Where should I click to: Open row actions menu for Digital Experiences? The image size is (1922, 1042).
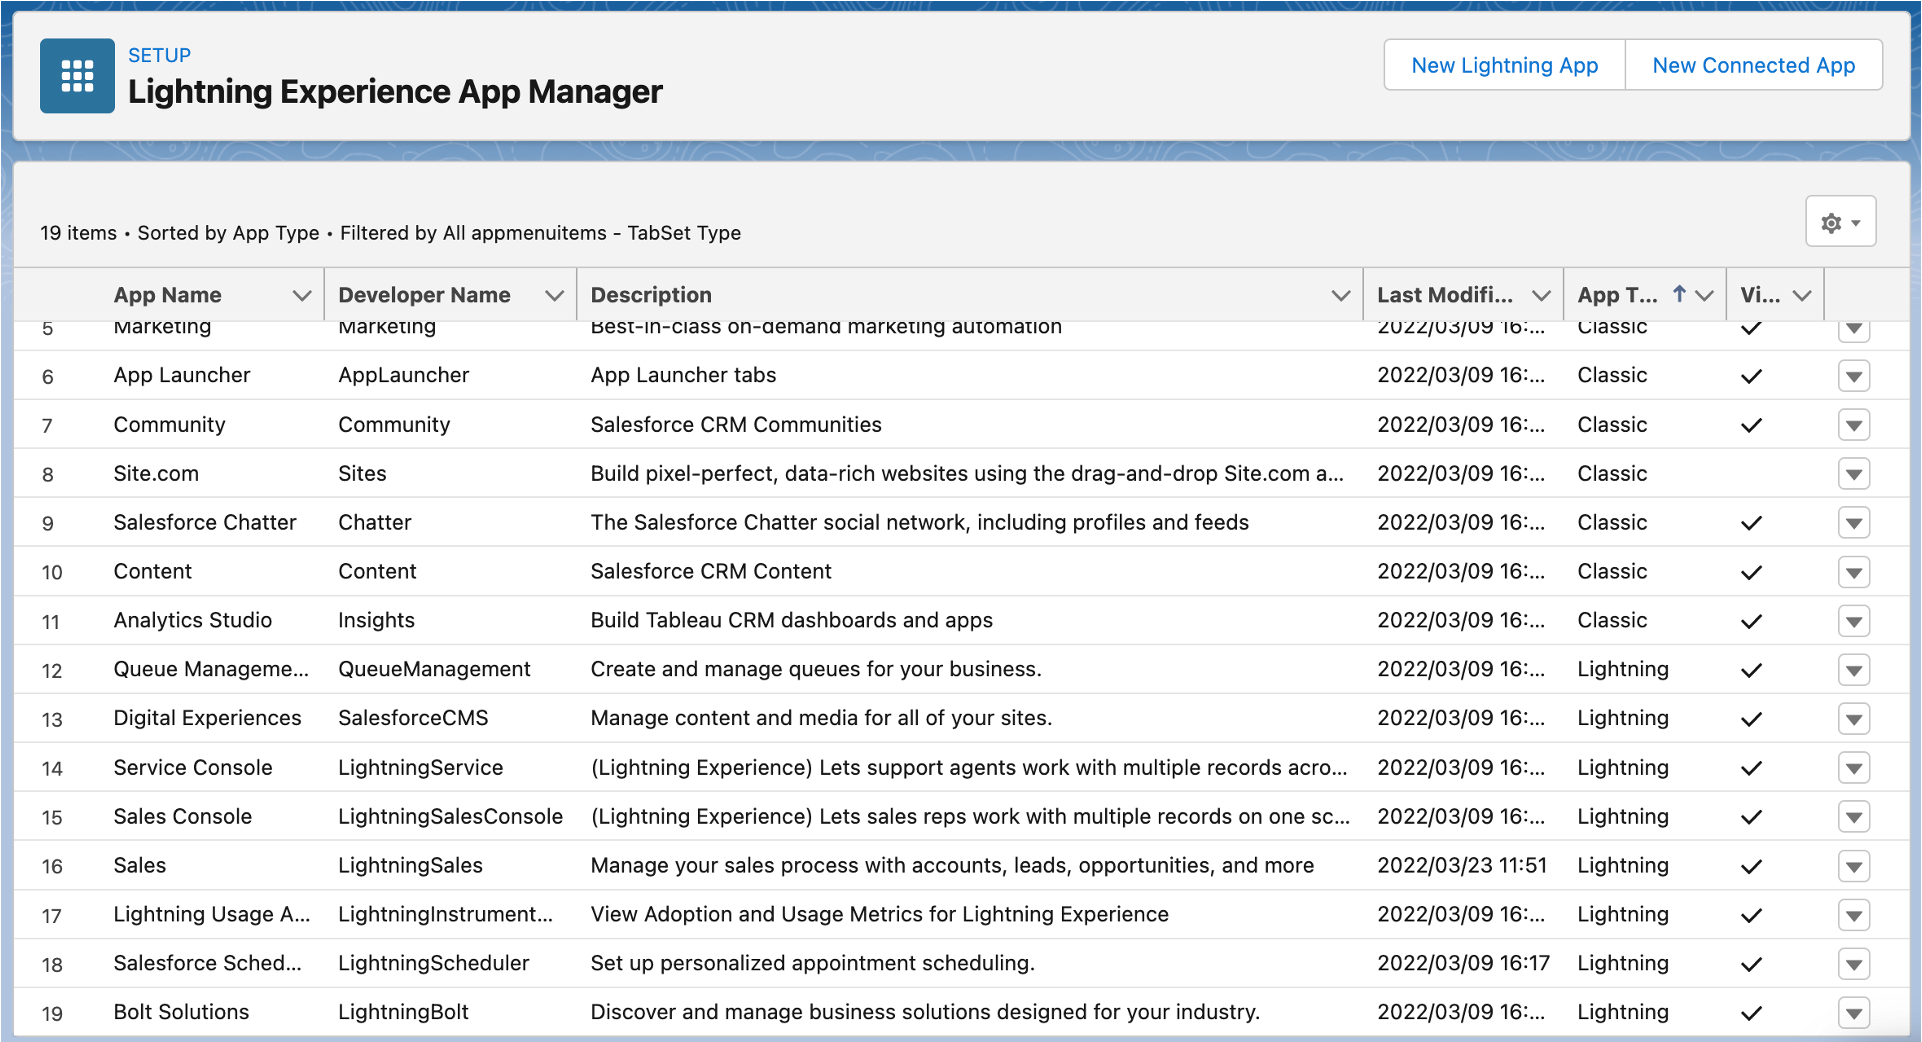pos(1854,719)
